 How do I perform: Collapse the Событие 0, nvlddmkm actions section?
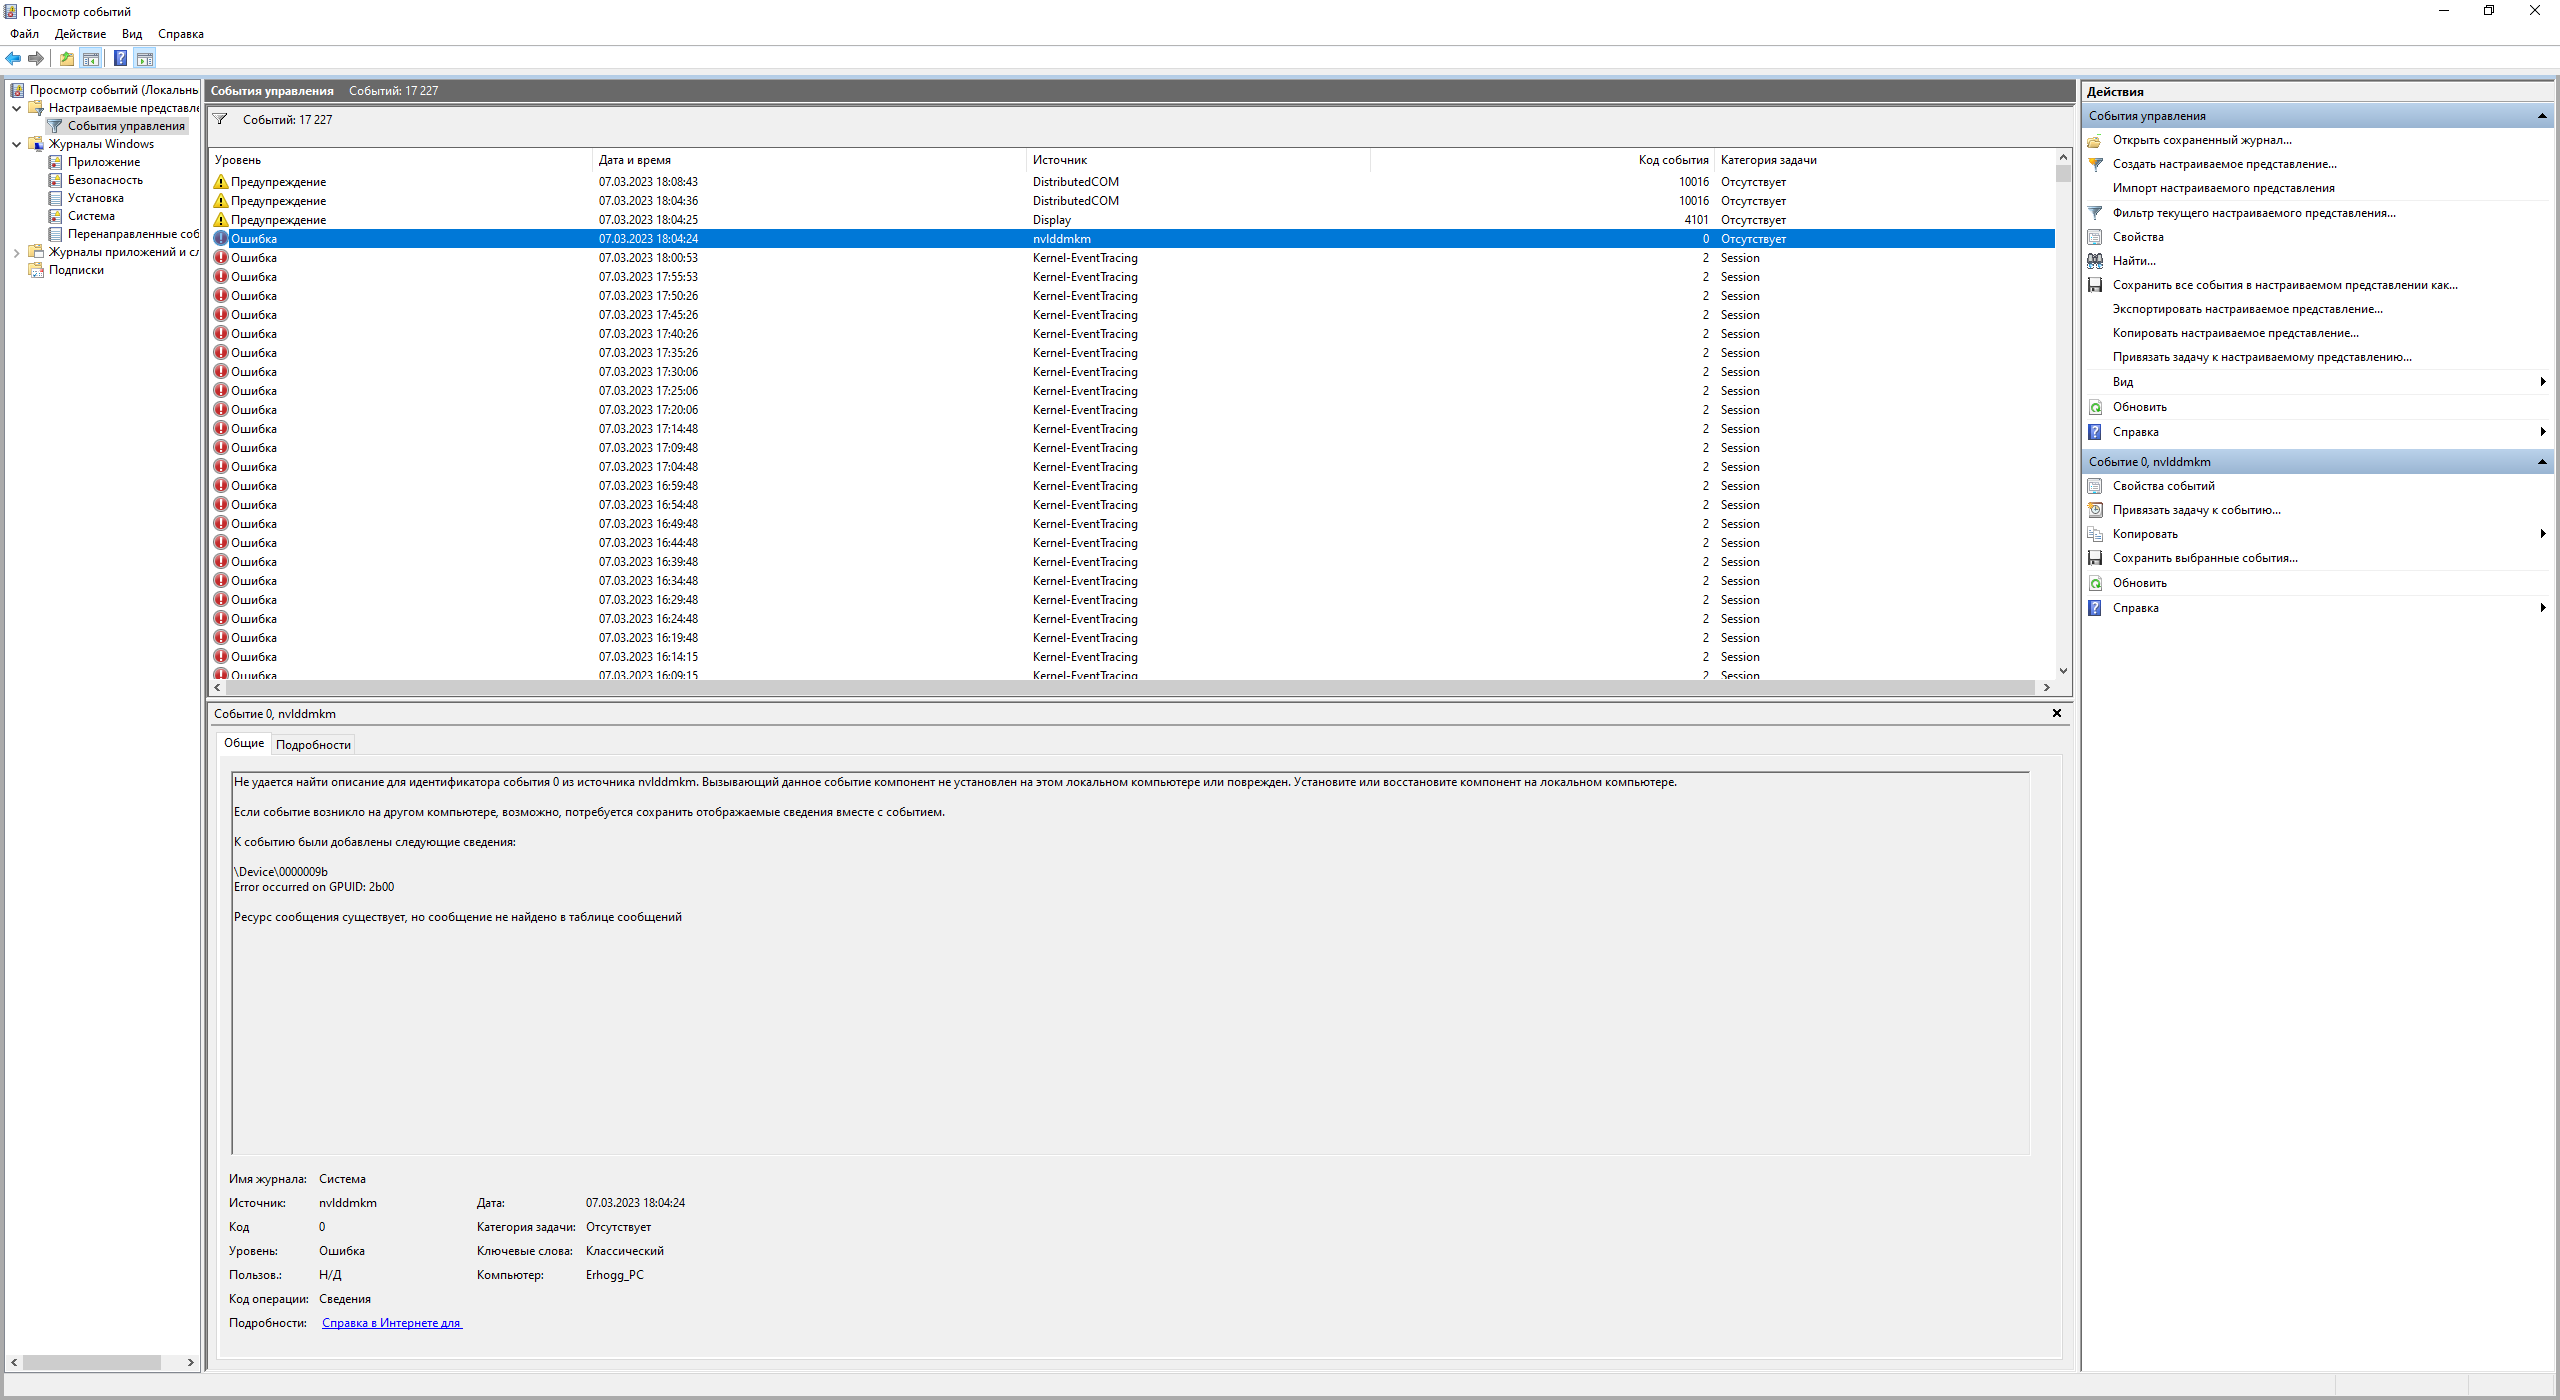pos(2541,462)
